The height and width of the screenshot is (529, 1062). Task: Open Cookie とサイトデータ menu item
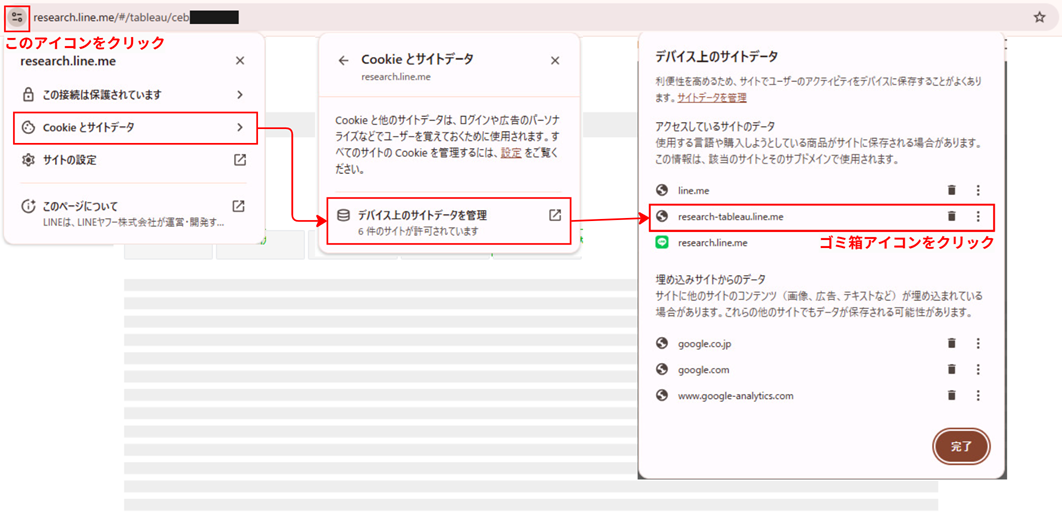click(134, 127)
